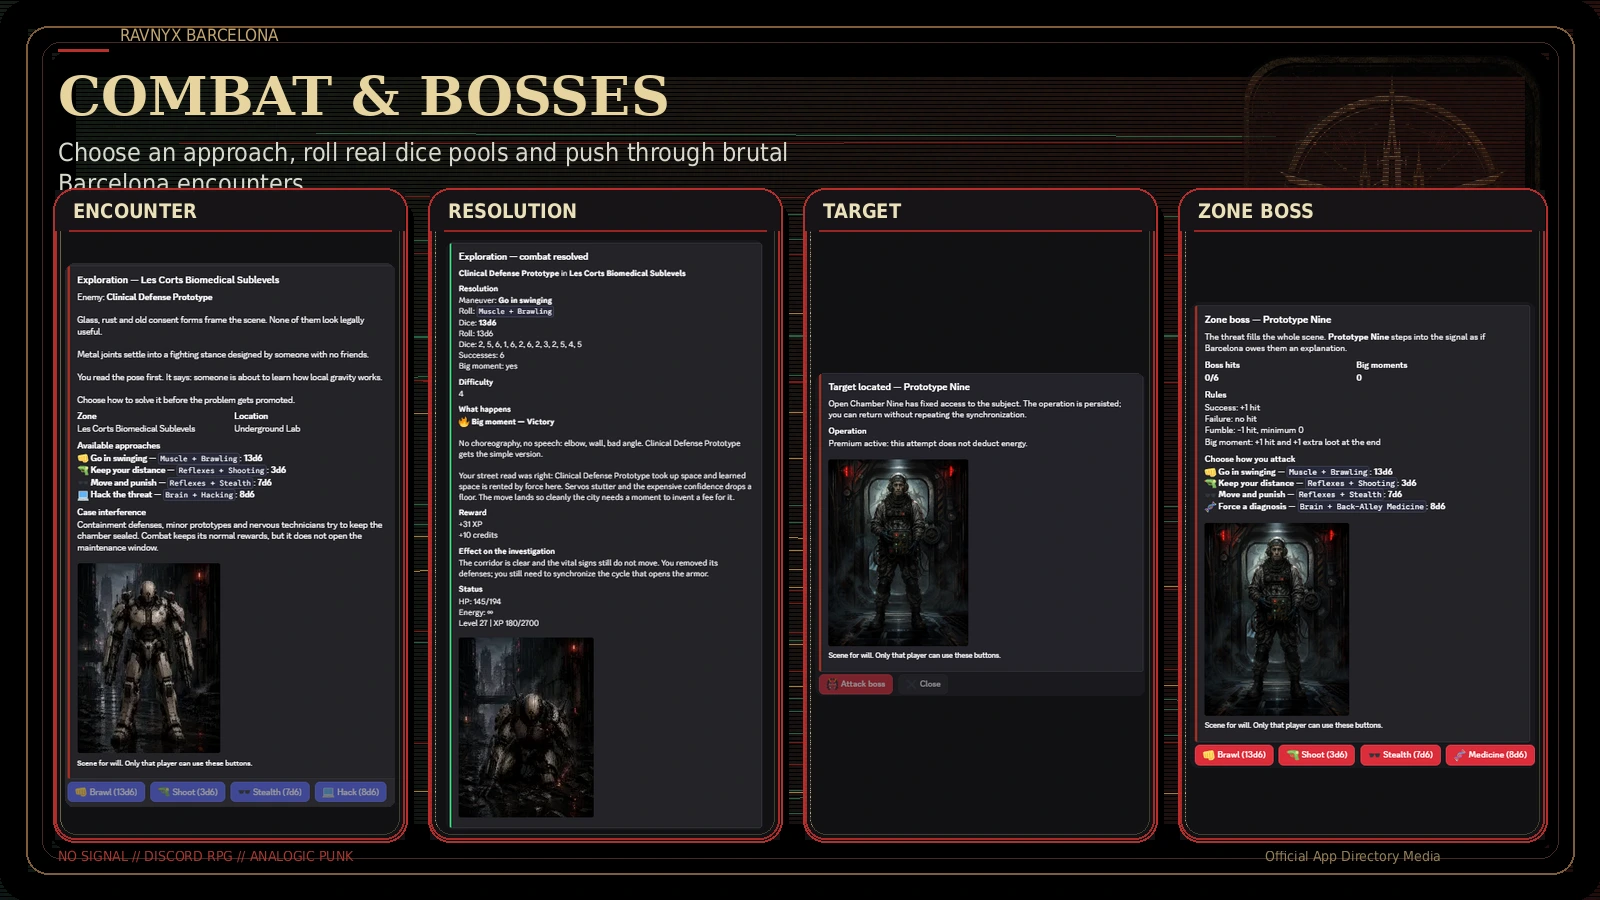Viewport: 1600px width, 900px height.
Task: Click the '+31 XP' reward line
Action: [471, 524]
